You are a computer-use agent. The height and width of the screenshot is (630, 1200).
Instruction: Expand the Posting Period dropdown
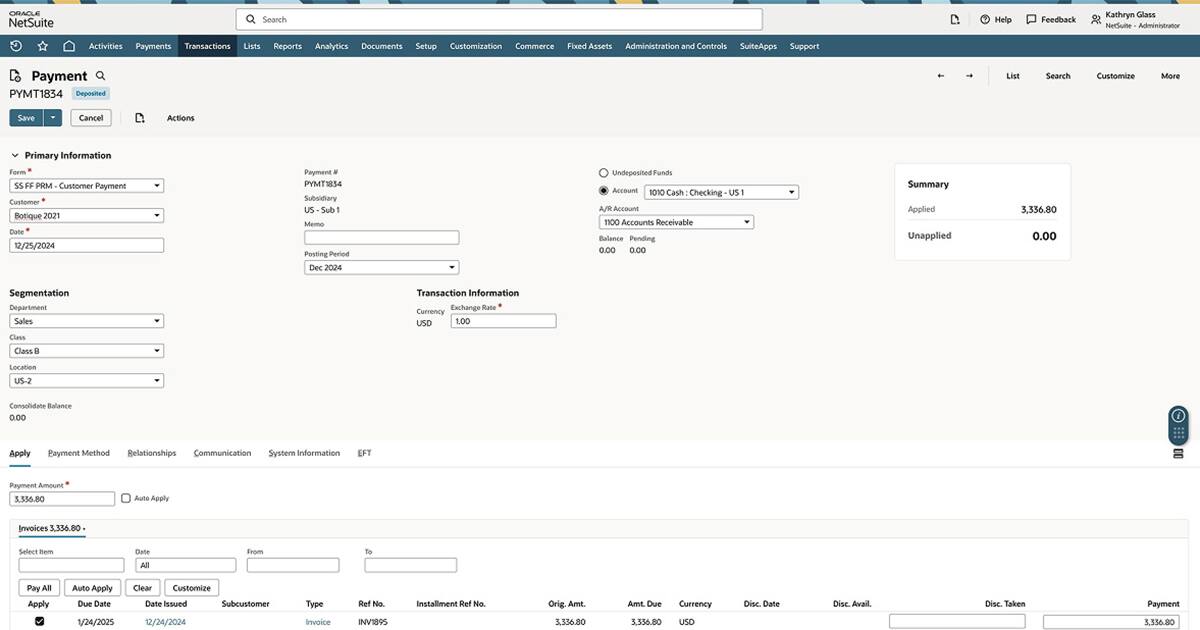tap(381, 268)
